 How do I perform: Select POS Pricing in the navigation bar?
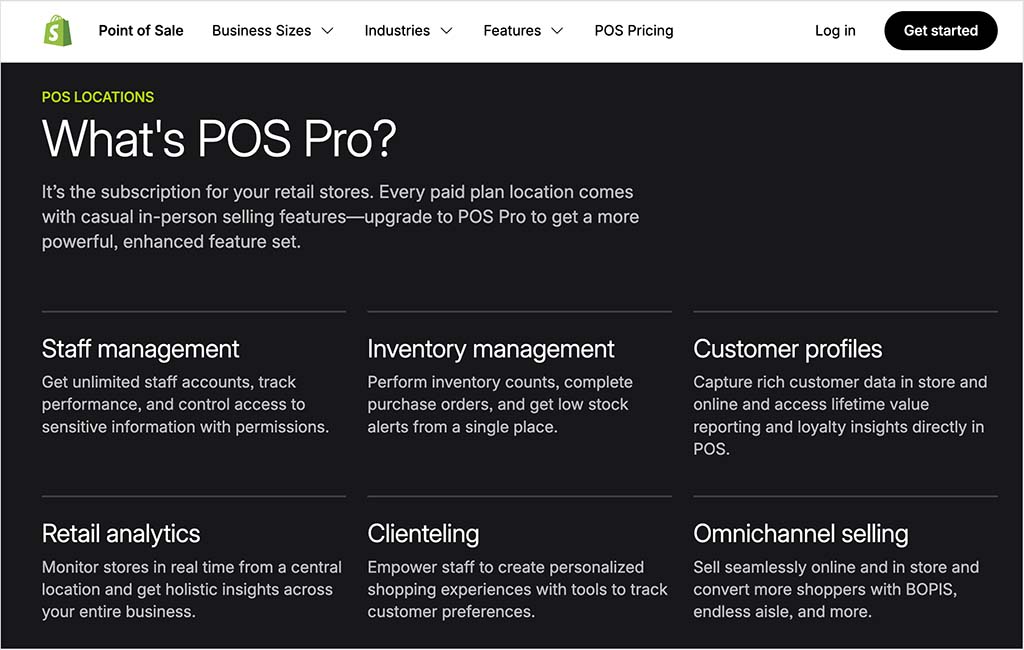(x=633, y=31)
